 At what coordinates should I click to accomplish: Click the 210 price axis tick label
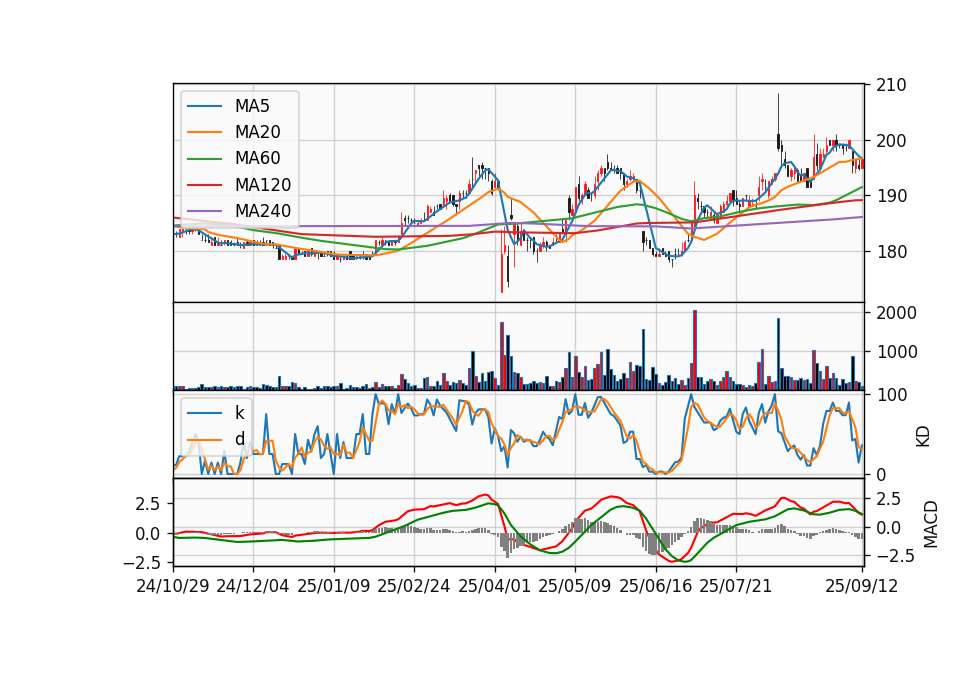point(891,85)
